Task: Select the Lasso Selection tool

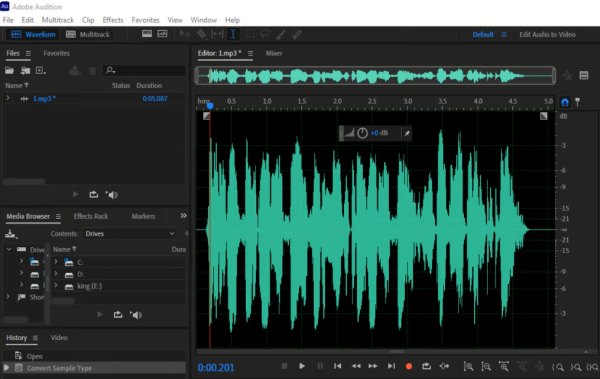Action: 265,34
